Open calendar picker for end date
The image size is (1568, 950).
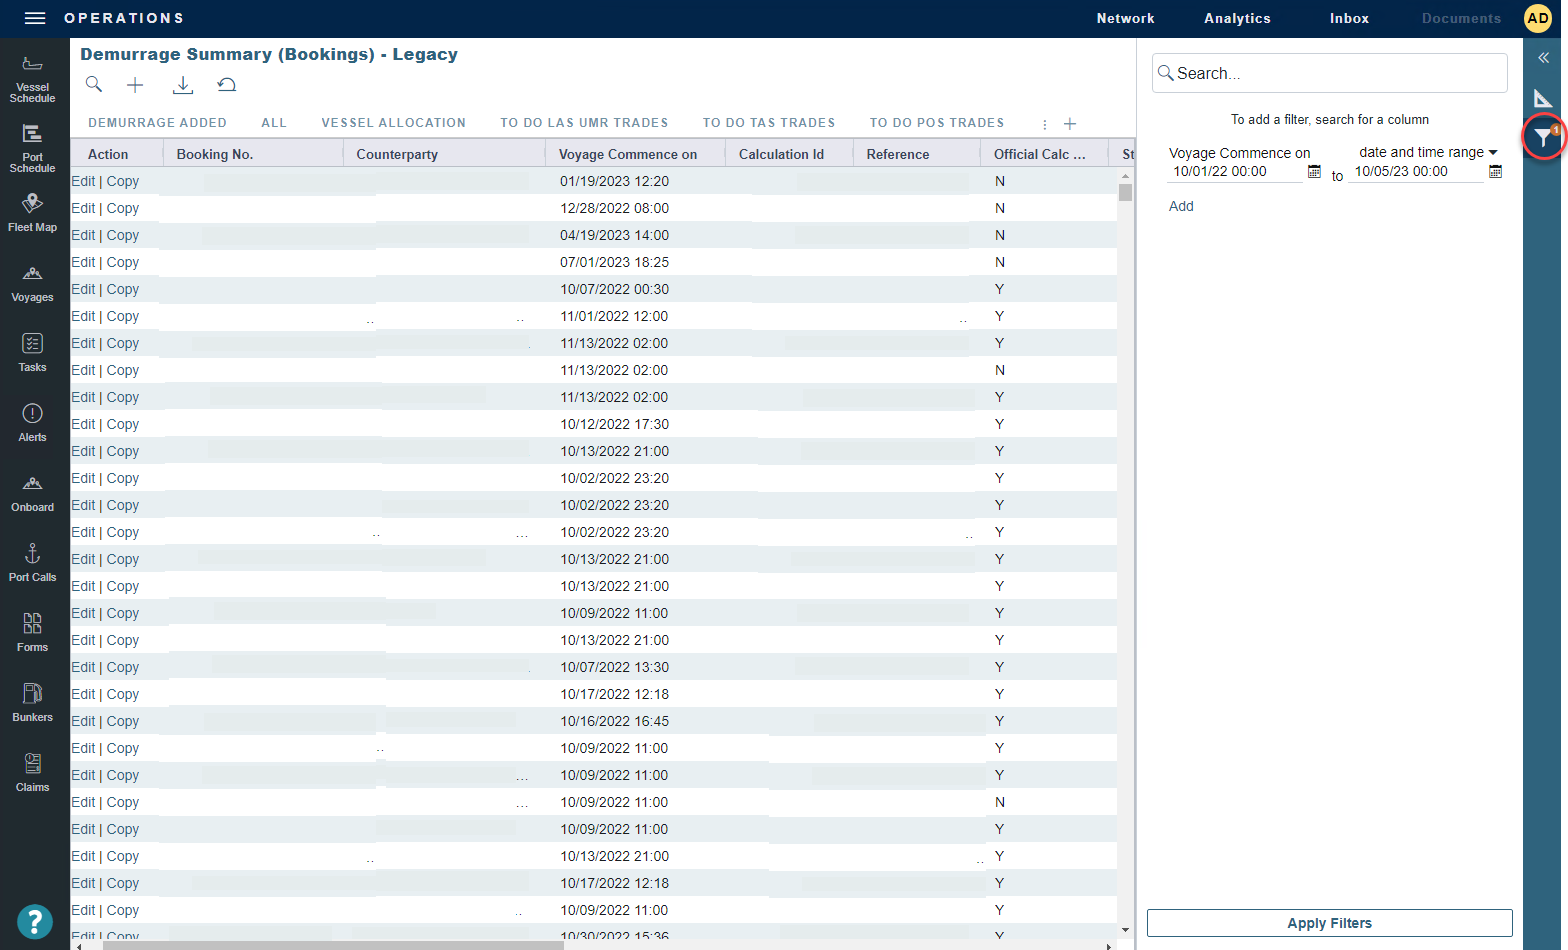[1495, 172]
